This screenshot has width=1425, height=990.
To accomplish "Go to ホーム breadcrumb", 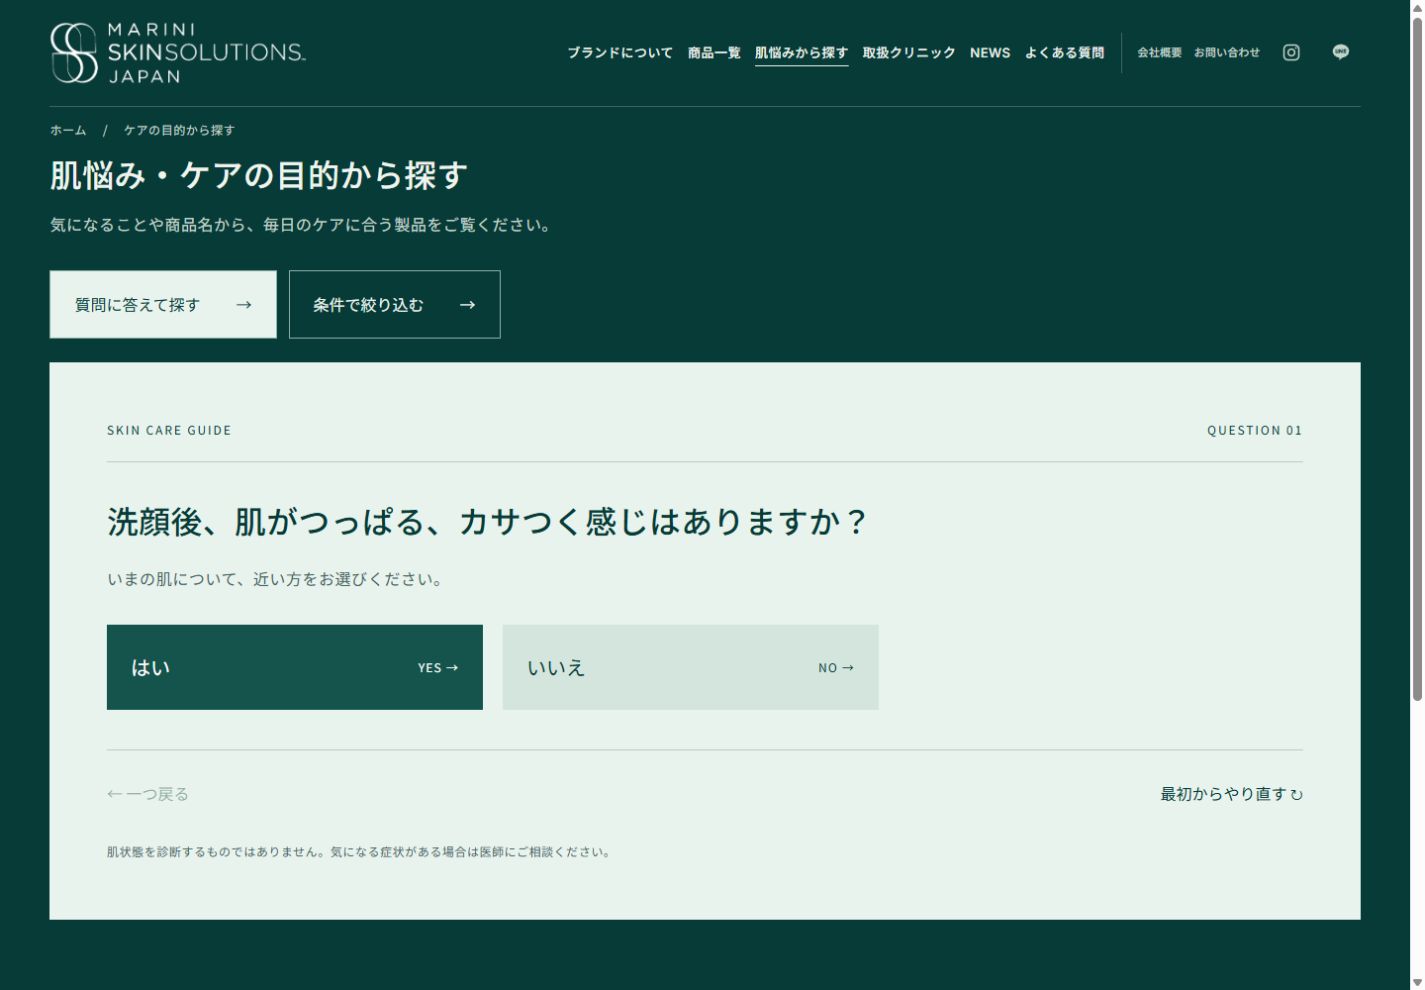I will 68,130.
